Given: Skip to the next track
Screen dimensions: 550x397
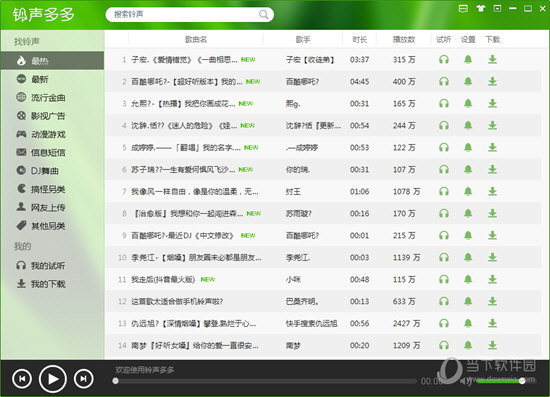Looking at the screenshot, I should 83,379.
